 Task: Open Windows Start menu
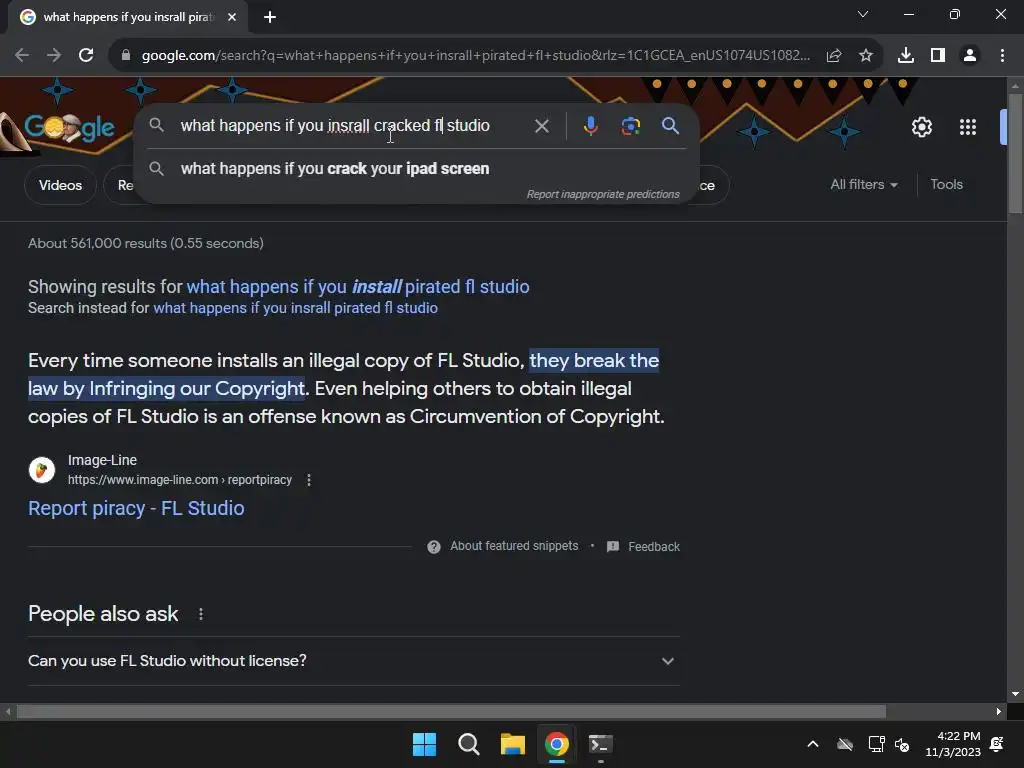424,744
